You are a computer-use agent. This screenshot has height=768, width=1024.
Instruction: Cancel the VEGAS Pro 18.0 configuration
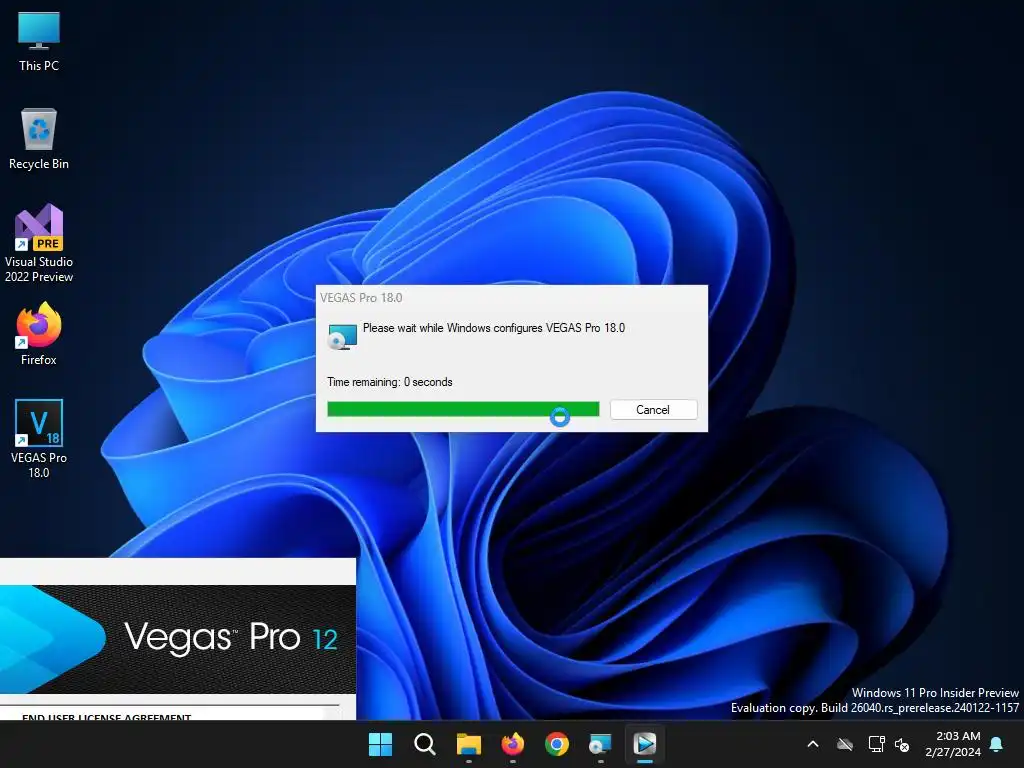click(x=653, y=409)
